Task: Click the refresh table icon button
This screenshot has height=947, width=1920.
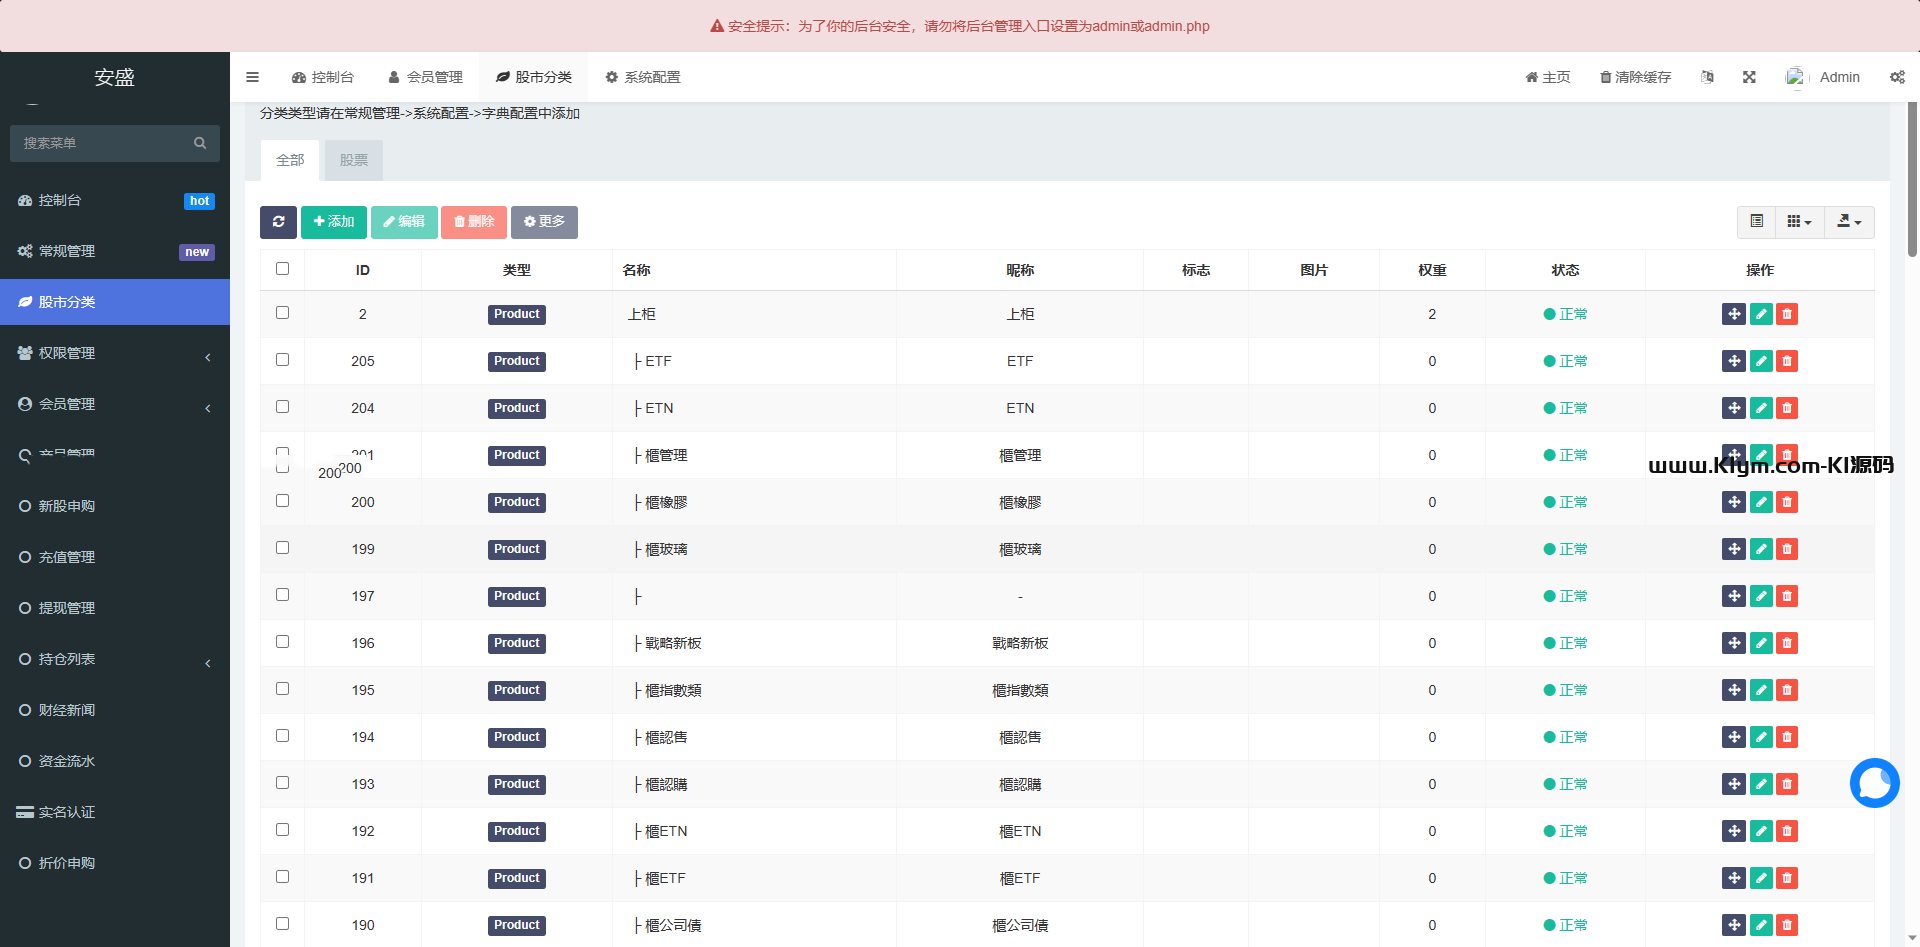Action: (x=278, y=222)
